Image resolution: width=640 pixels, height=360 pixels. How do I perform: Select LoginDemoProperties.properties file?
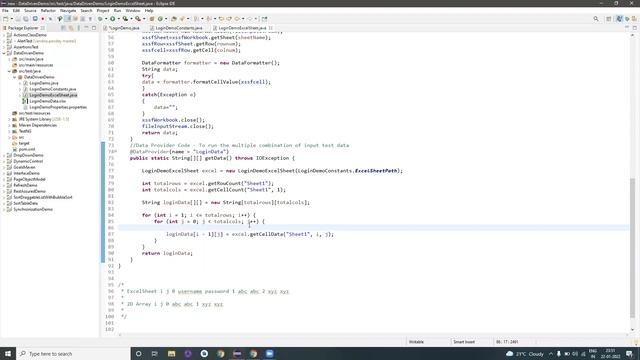tap(58, 107)
